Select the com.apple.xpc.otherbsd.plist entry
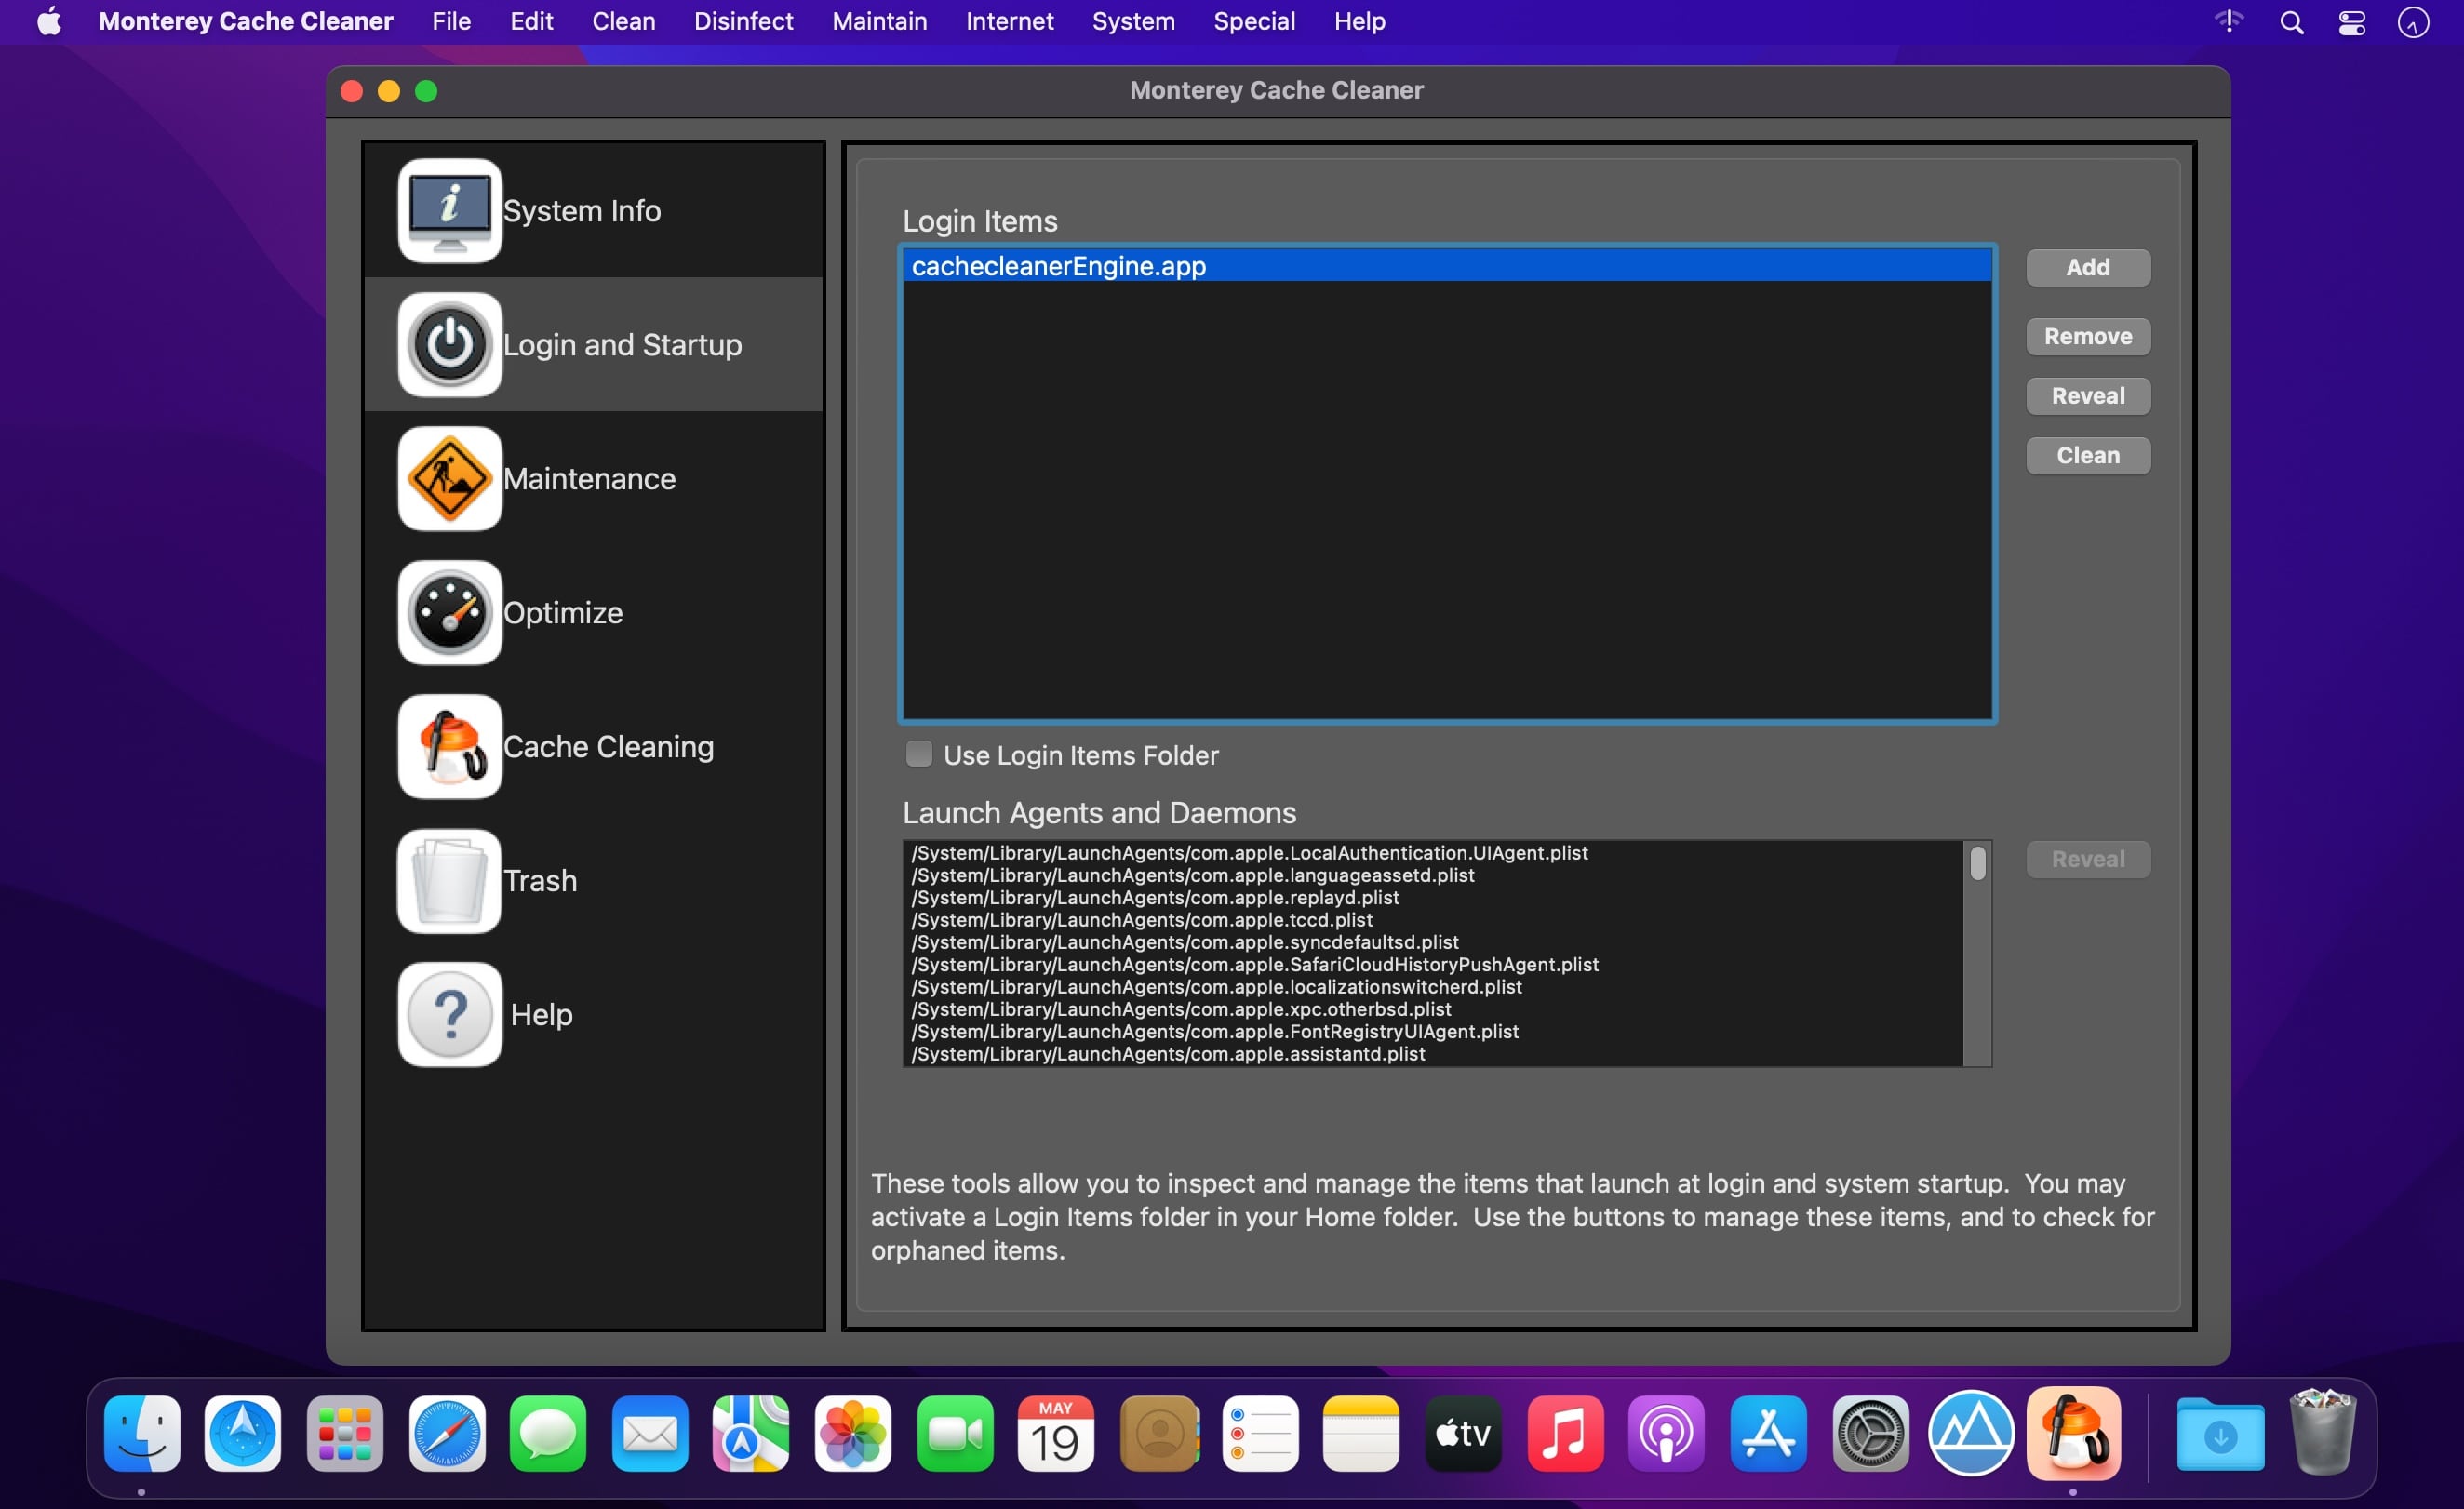Viewport: 2464px width, 1509px height. [1434, 1010]
